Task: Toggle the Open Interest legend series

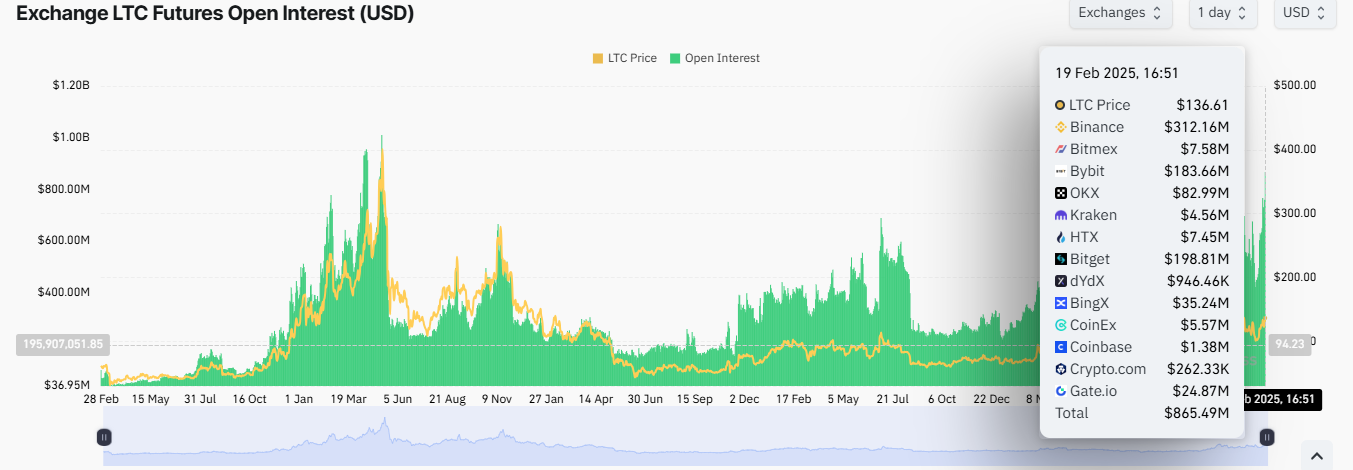Action: click(715, 58)
